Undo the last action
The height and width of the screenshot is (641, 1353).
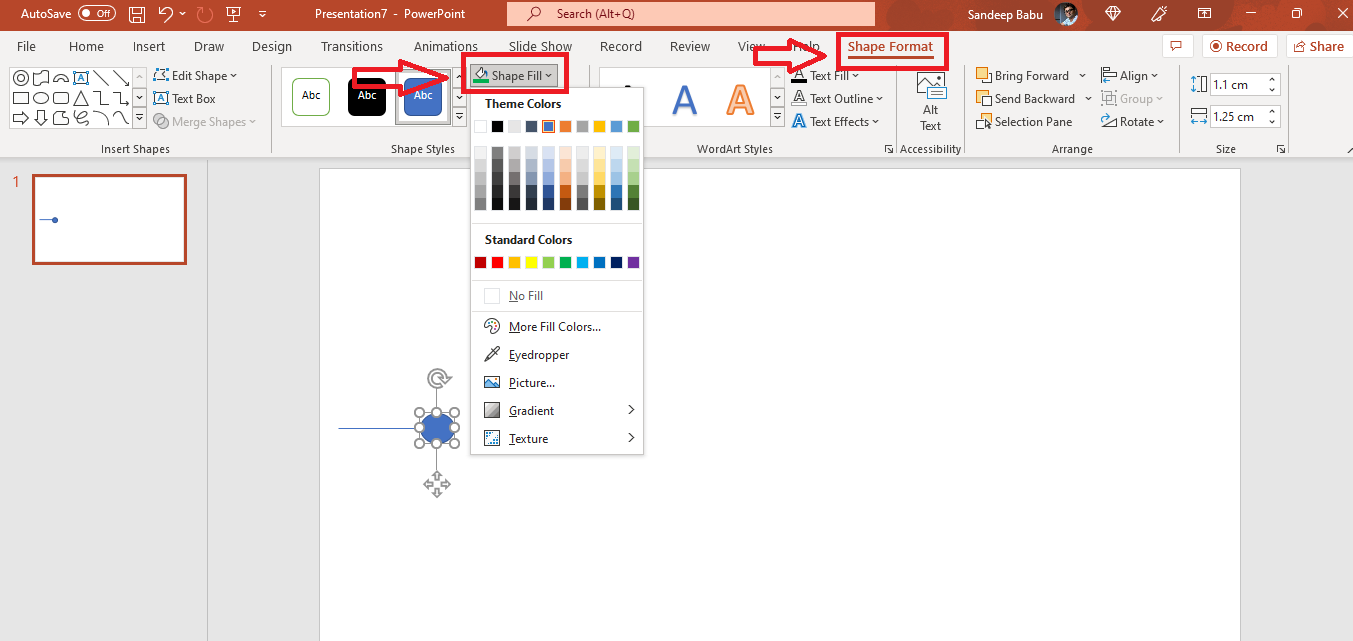pos(166,14)
